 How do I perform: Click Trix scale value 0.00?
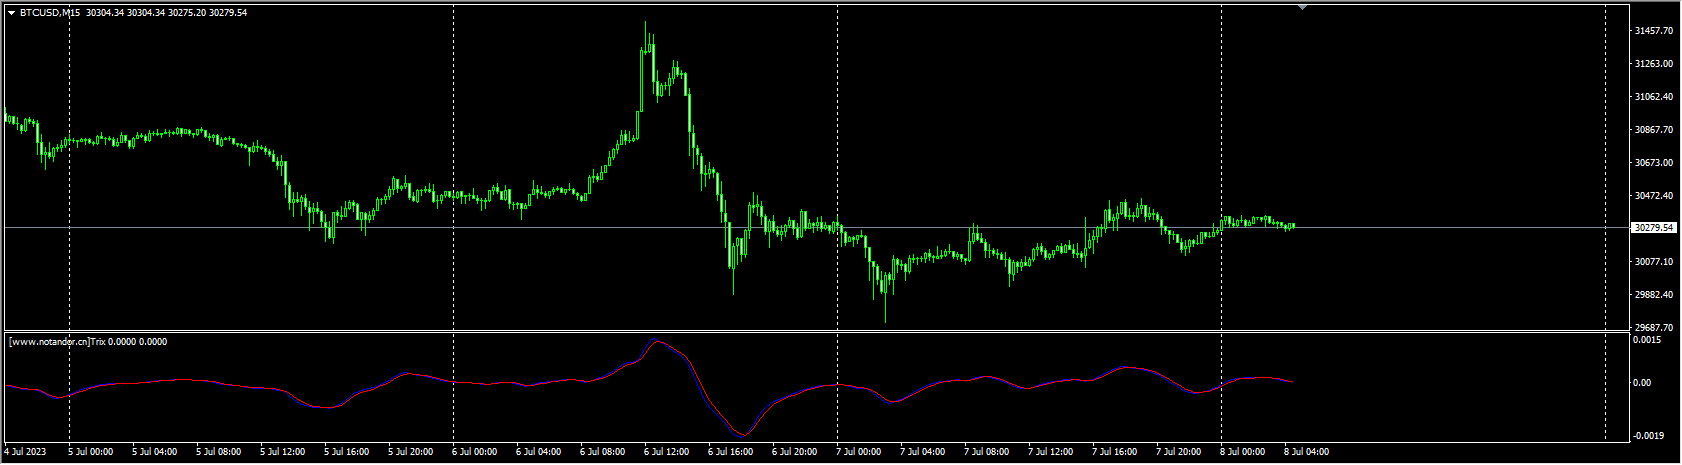1643,383
